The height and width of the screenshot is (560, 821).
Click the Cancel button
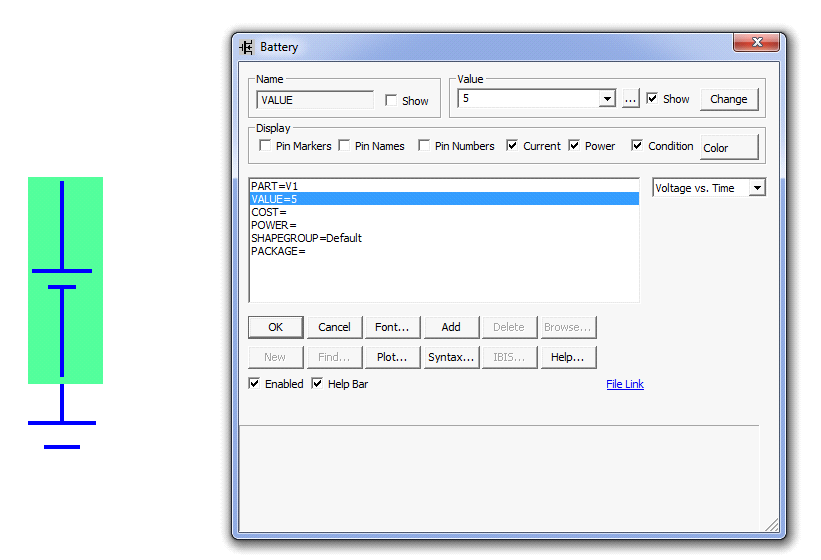click(335, 327)
